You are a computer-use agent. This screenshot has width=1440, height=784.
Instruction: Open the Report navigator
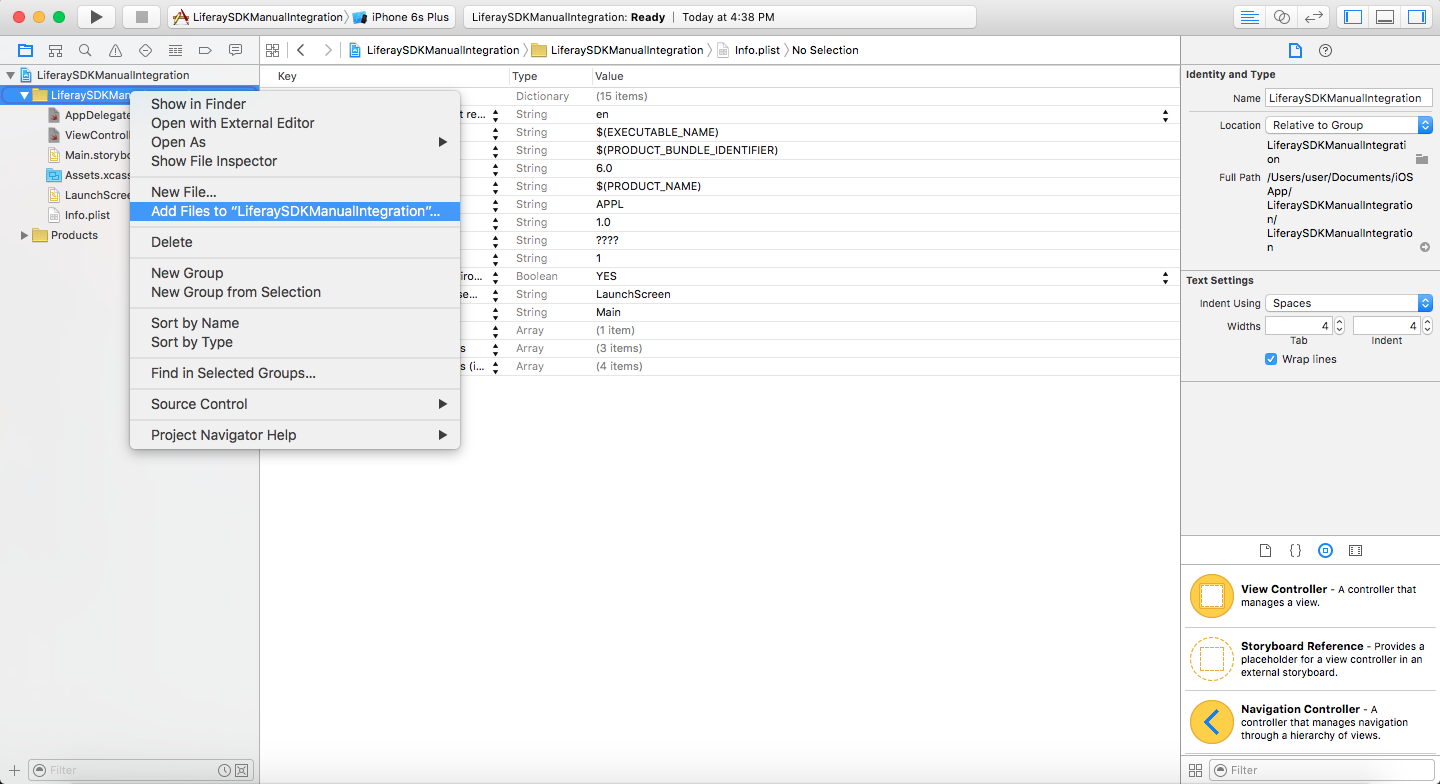point(235,50)
